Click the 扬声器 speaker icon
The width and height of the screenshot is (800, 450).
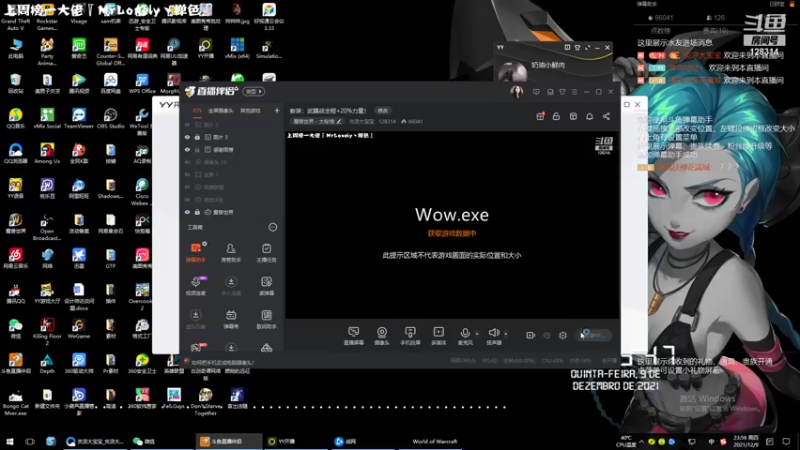(x=493, y=333)
